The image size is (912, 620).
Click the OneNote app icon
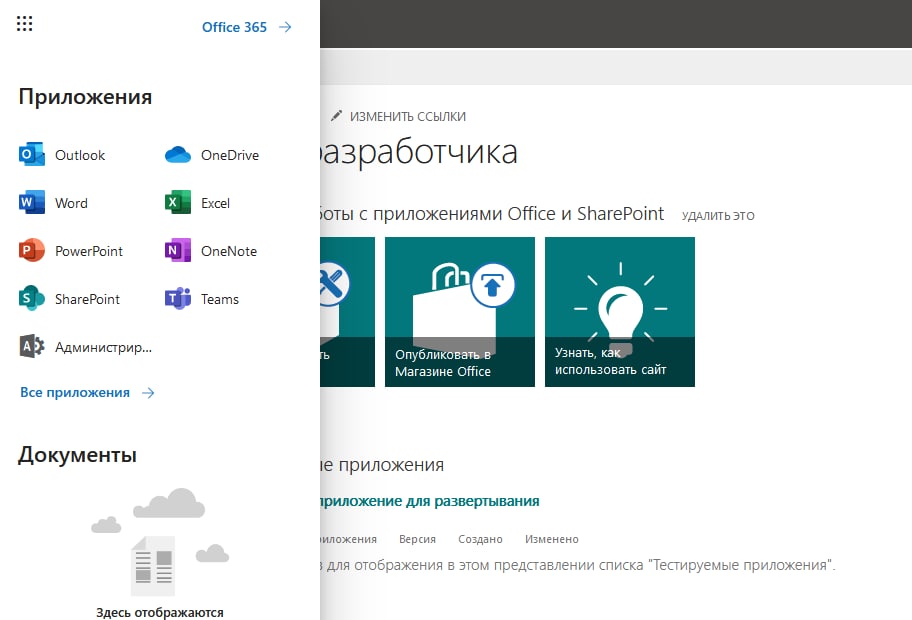tap(178, 251)
